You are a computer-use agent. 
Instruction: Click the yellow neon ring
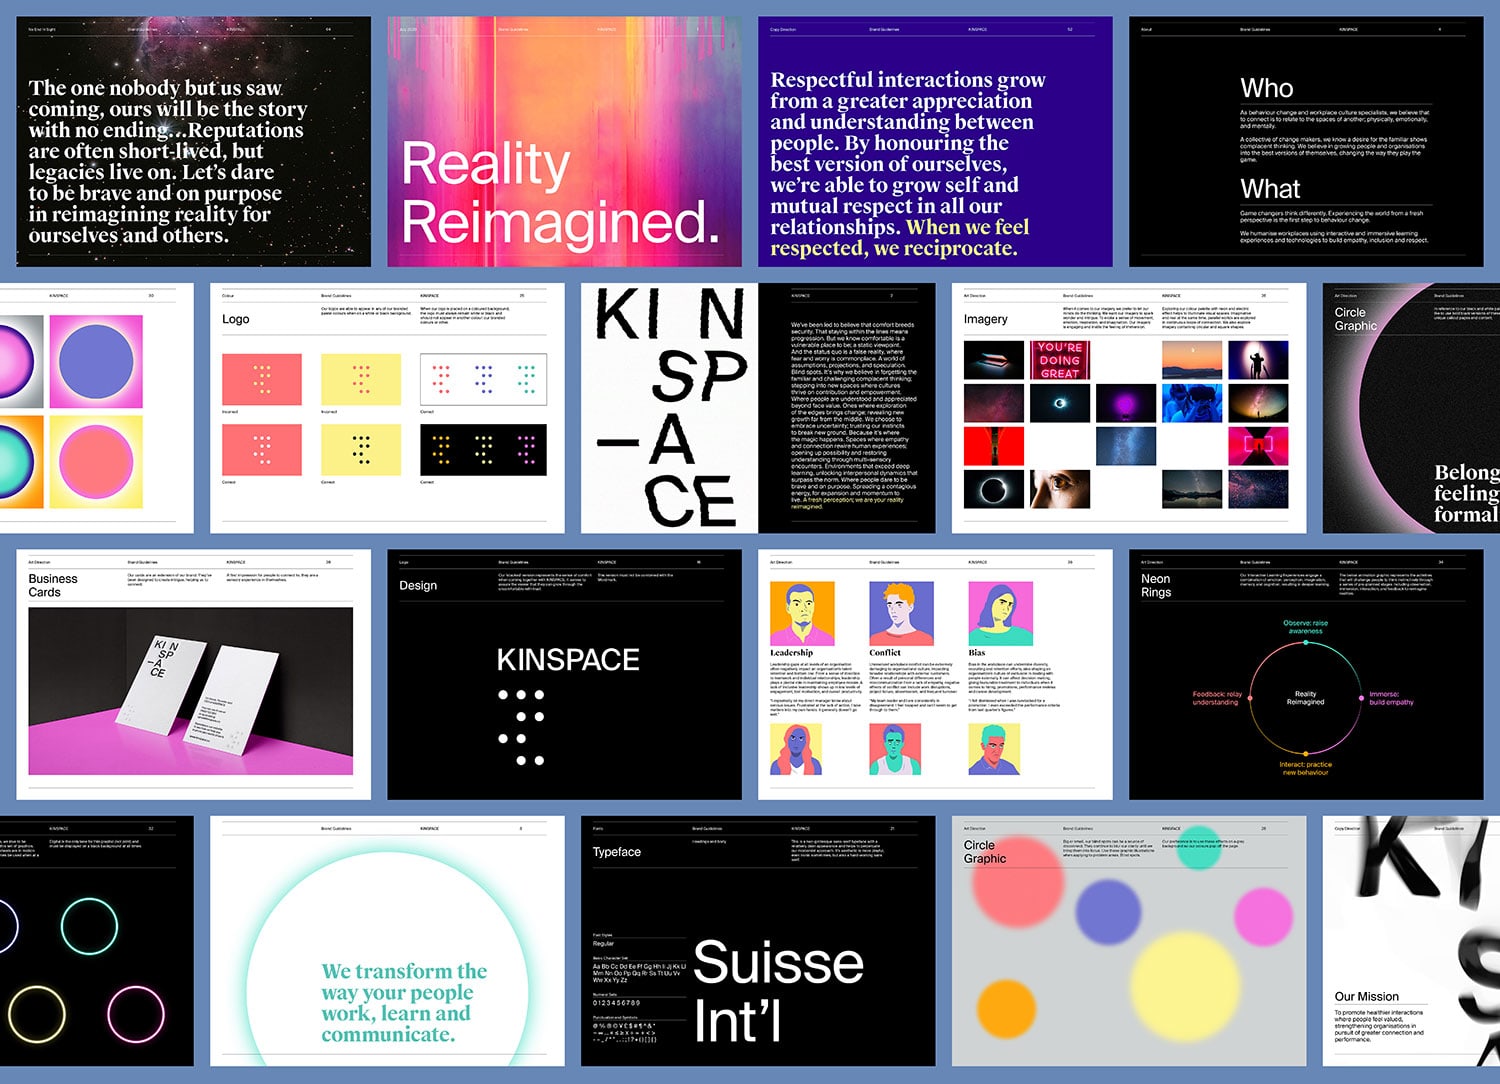(x=36, y=1015)
